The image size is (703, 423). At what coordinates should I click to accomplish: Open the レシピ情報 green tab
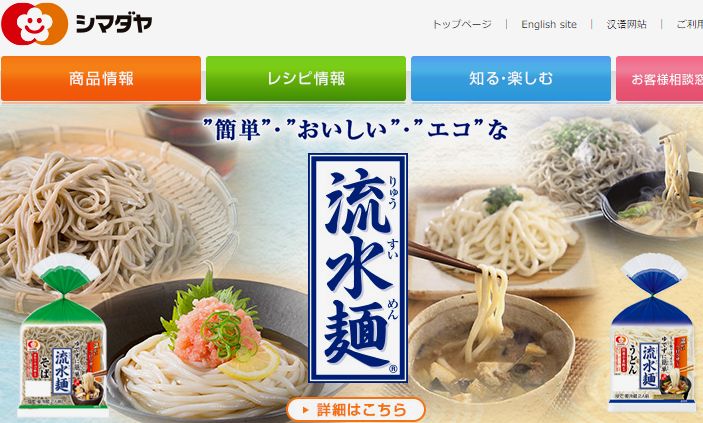[x=306, y=78]
